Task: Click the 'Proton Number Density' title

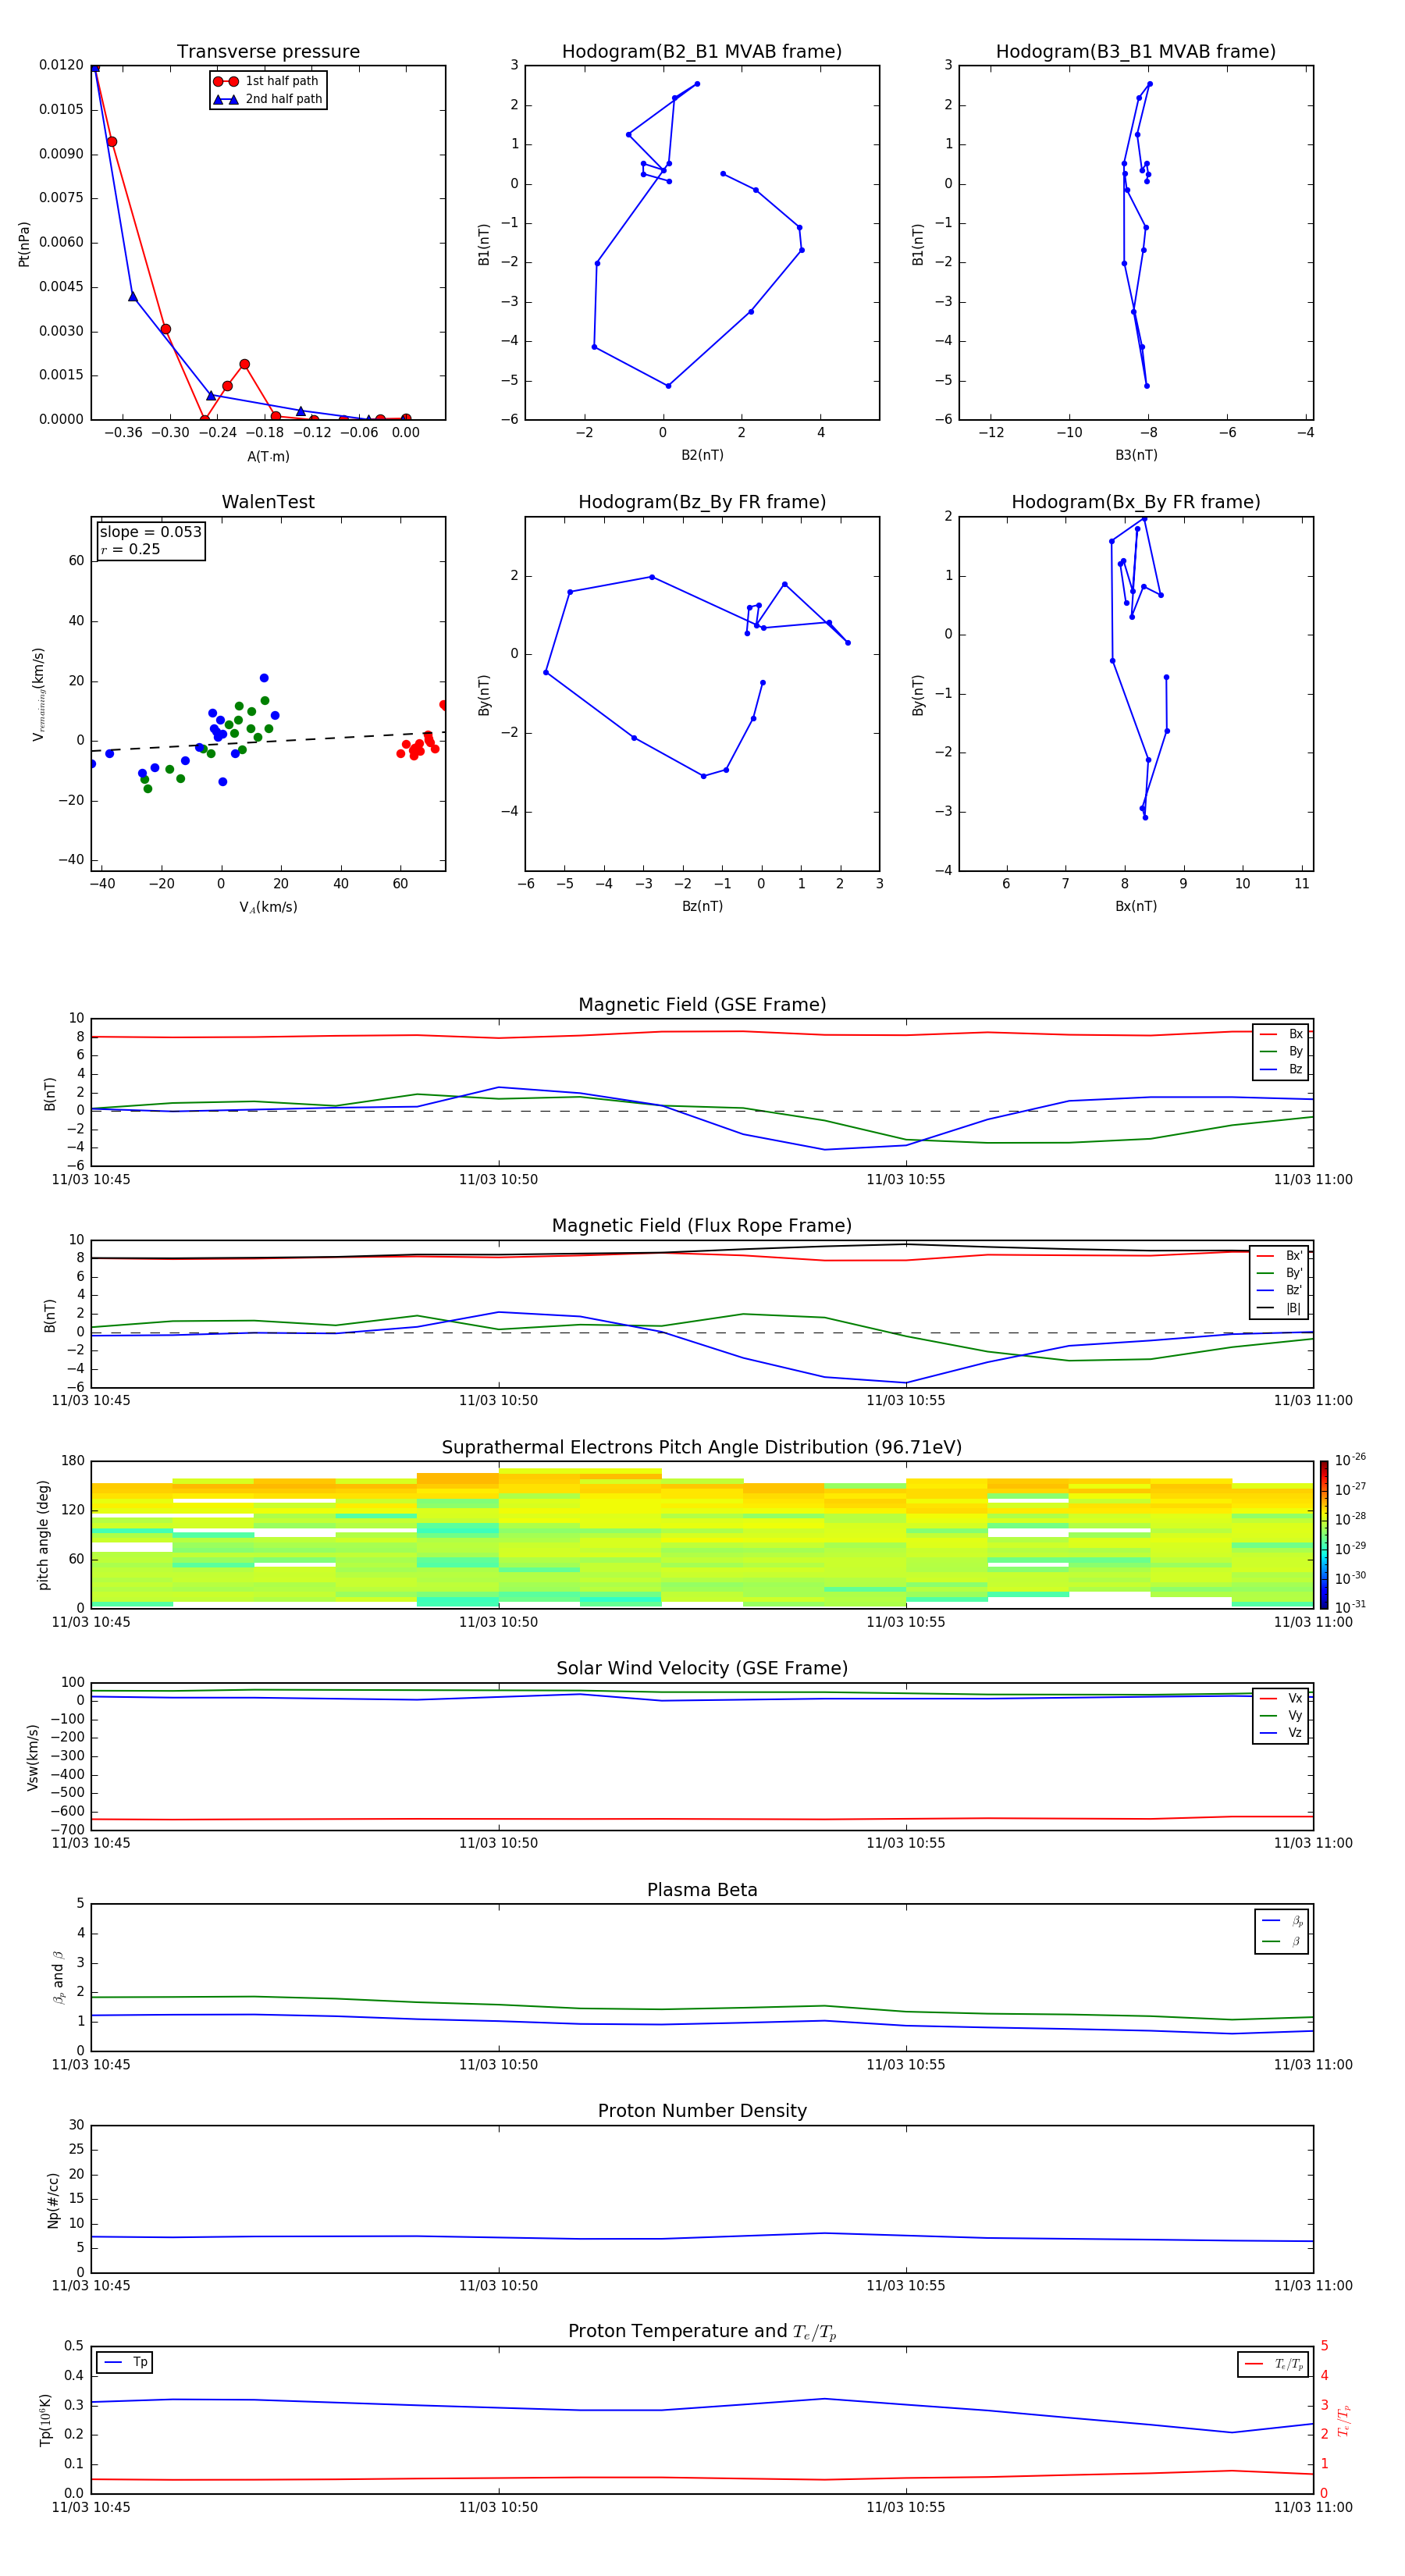Action: 702,2111
